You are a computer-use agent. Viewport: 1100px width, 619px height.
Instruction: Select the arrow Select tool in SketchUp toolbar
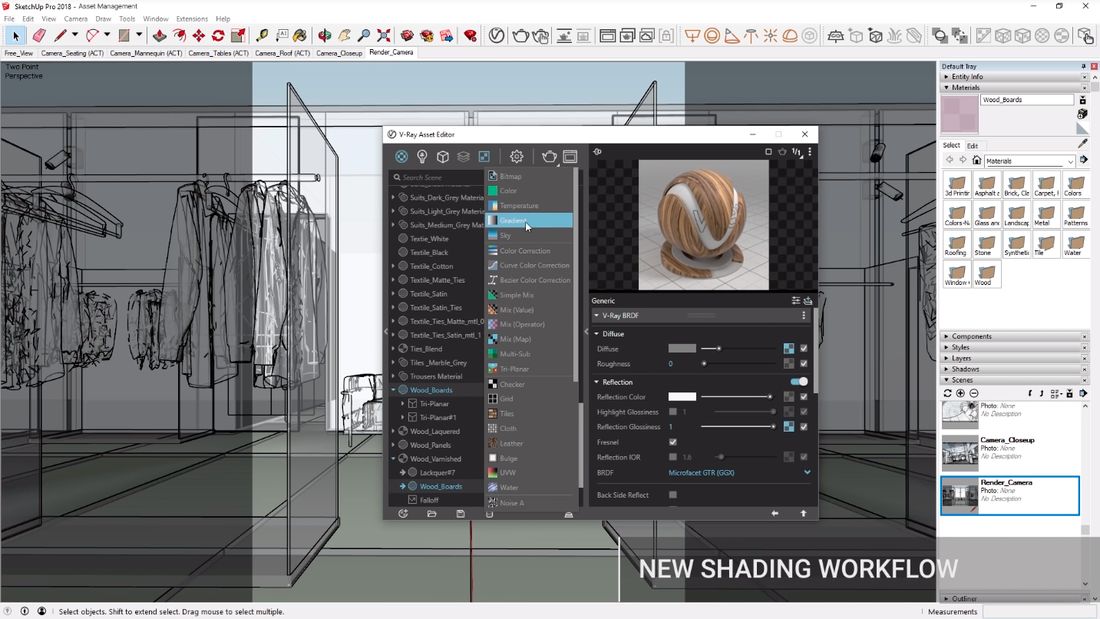[x=14, y=35]
